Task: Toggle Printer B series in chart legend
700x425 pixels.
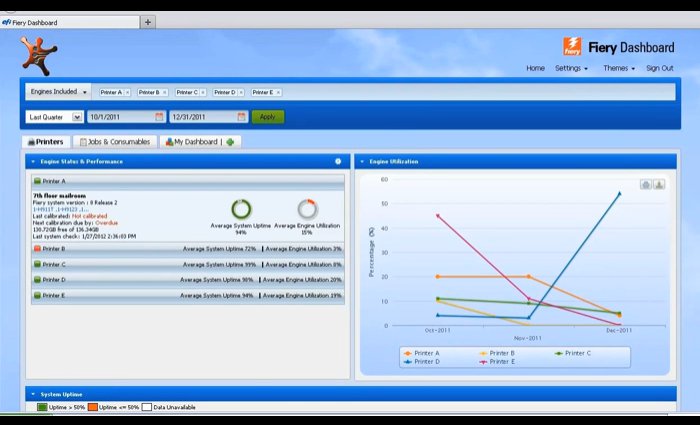Action: [497, 353]
